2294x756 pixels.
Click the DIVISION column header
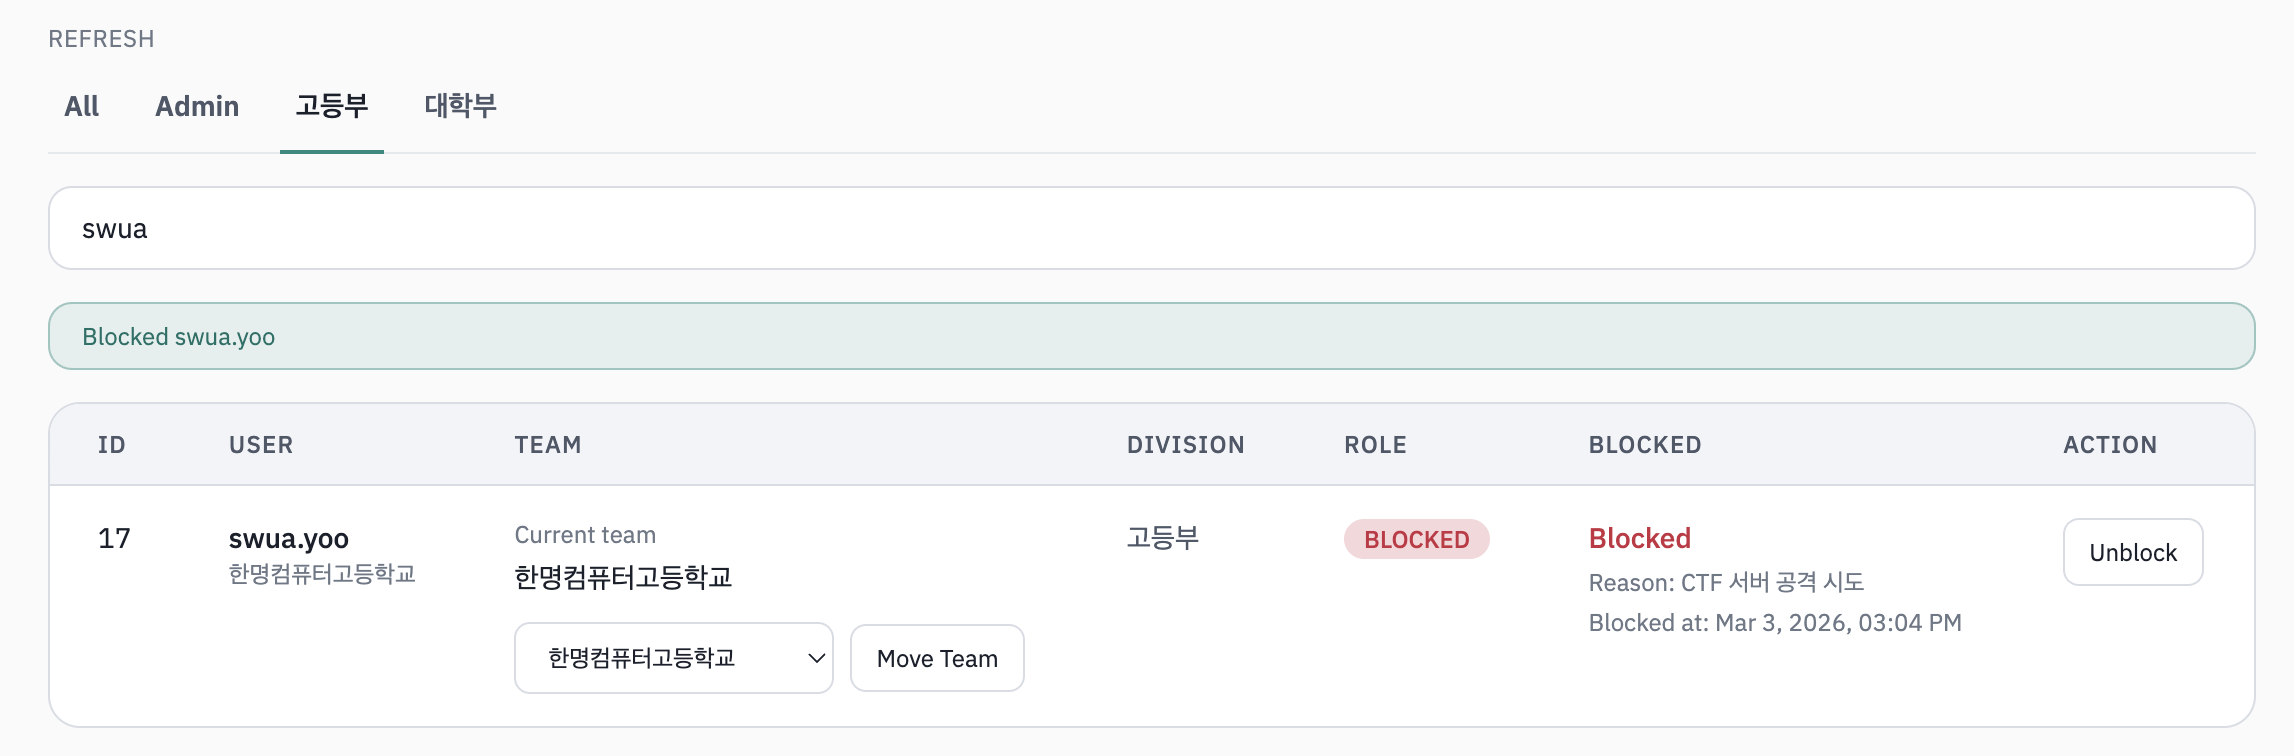click(1184, 444)
